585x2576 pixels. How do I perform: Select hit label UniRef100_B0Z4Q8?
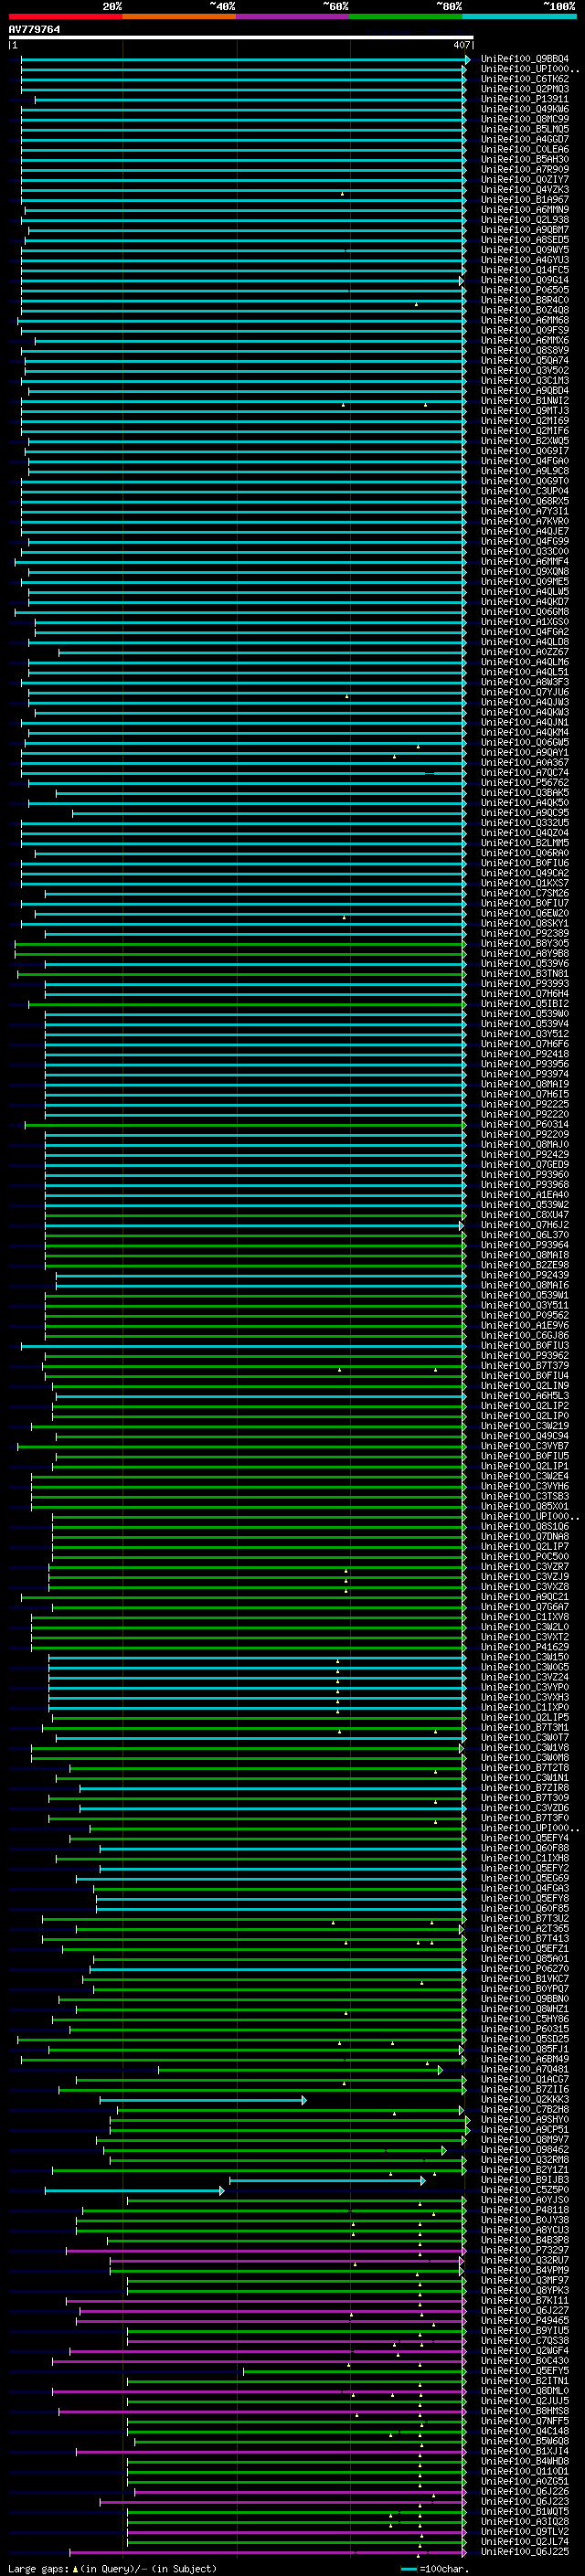[x=524, y=310]
